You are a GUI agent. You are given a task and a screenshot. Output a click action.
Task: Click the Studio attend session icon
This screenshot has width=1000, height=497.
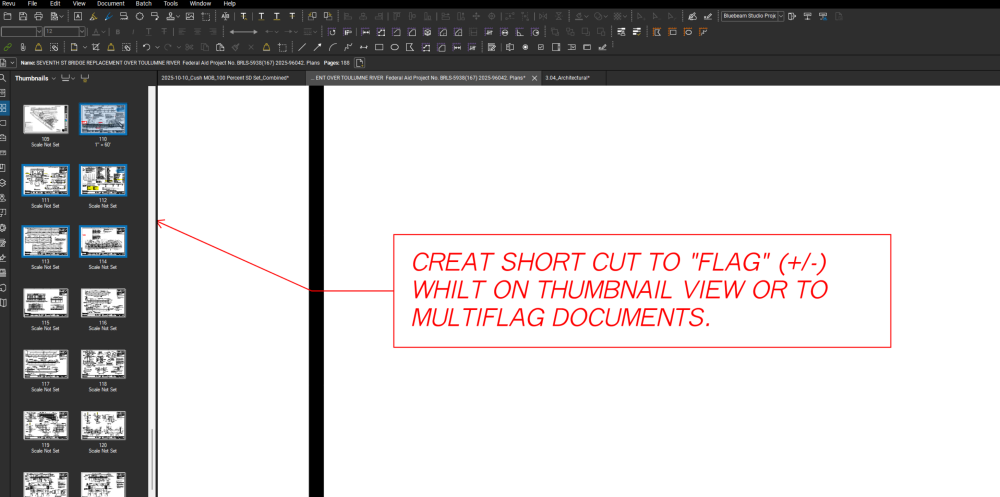coord(791,16)
